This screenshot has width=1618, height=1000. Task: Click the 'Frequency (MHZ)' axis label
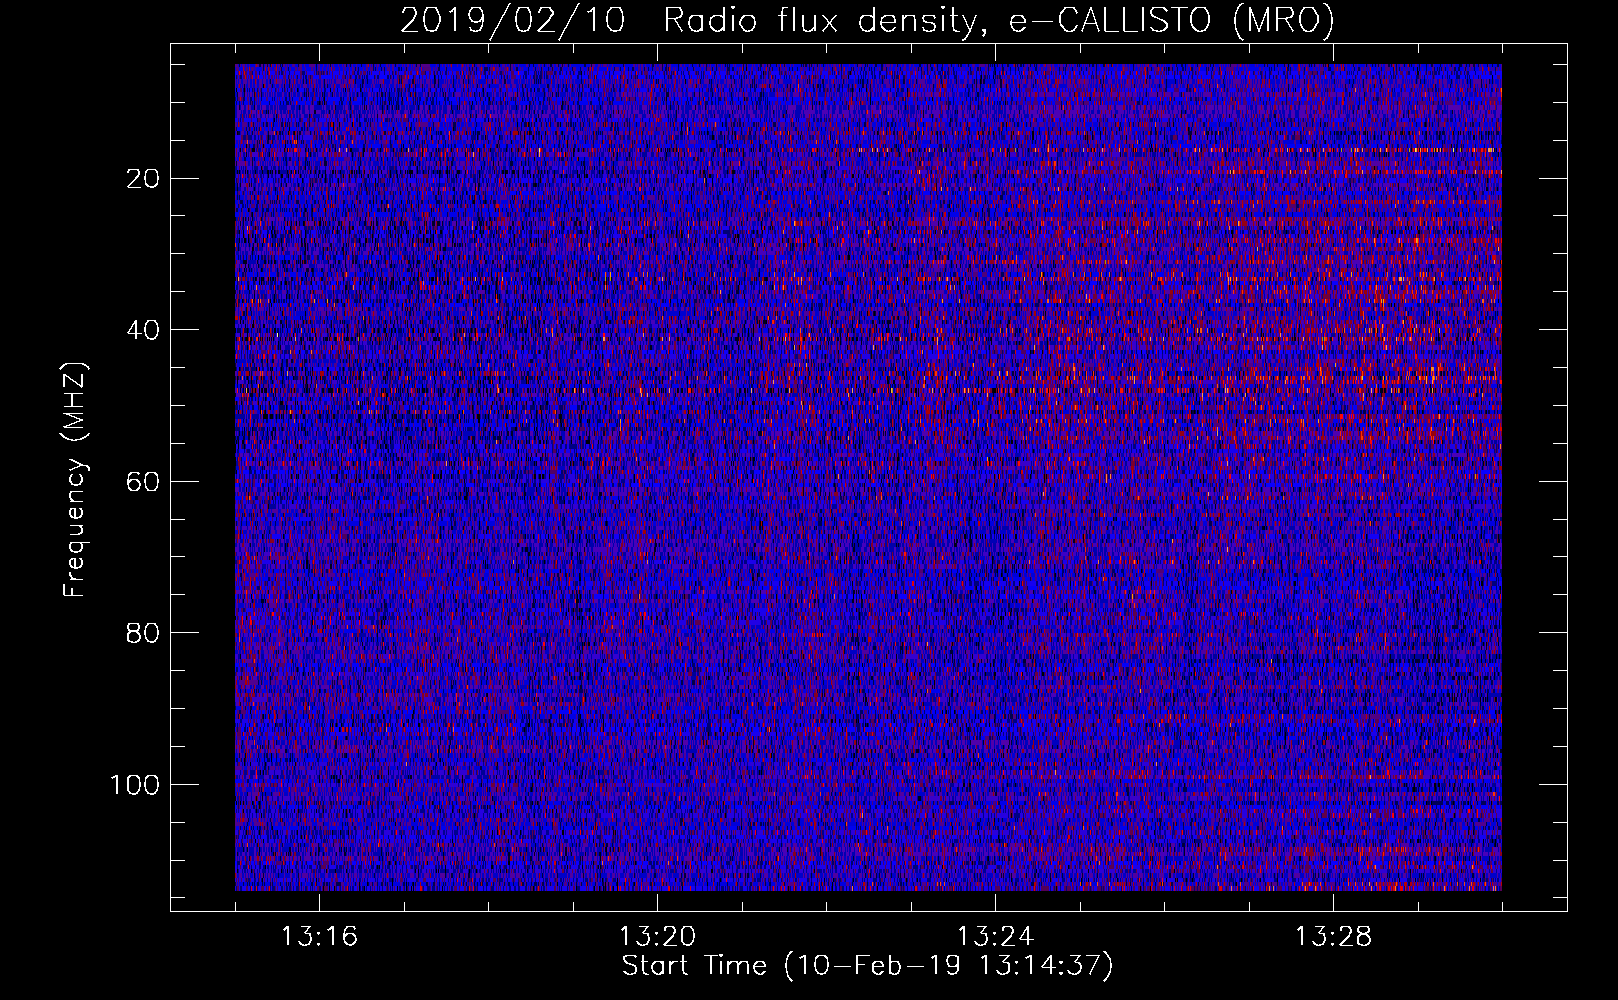[76, 481]
